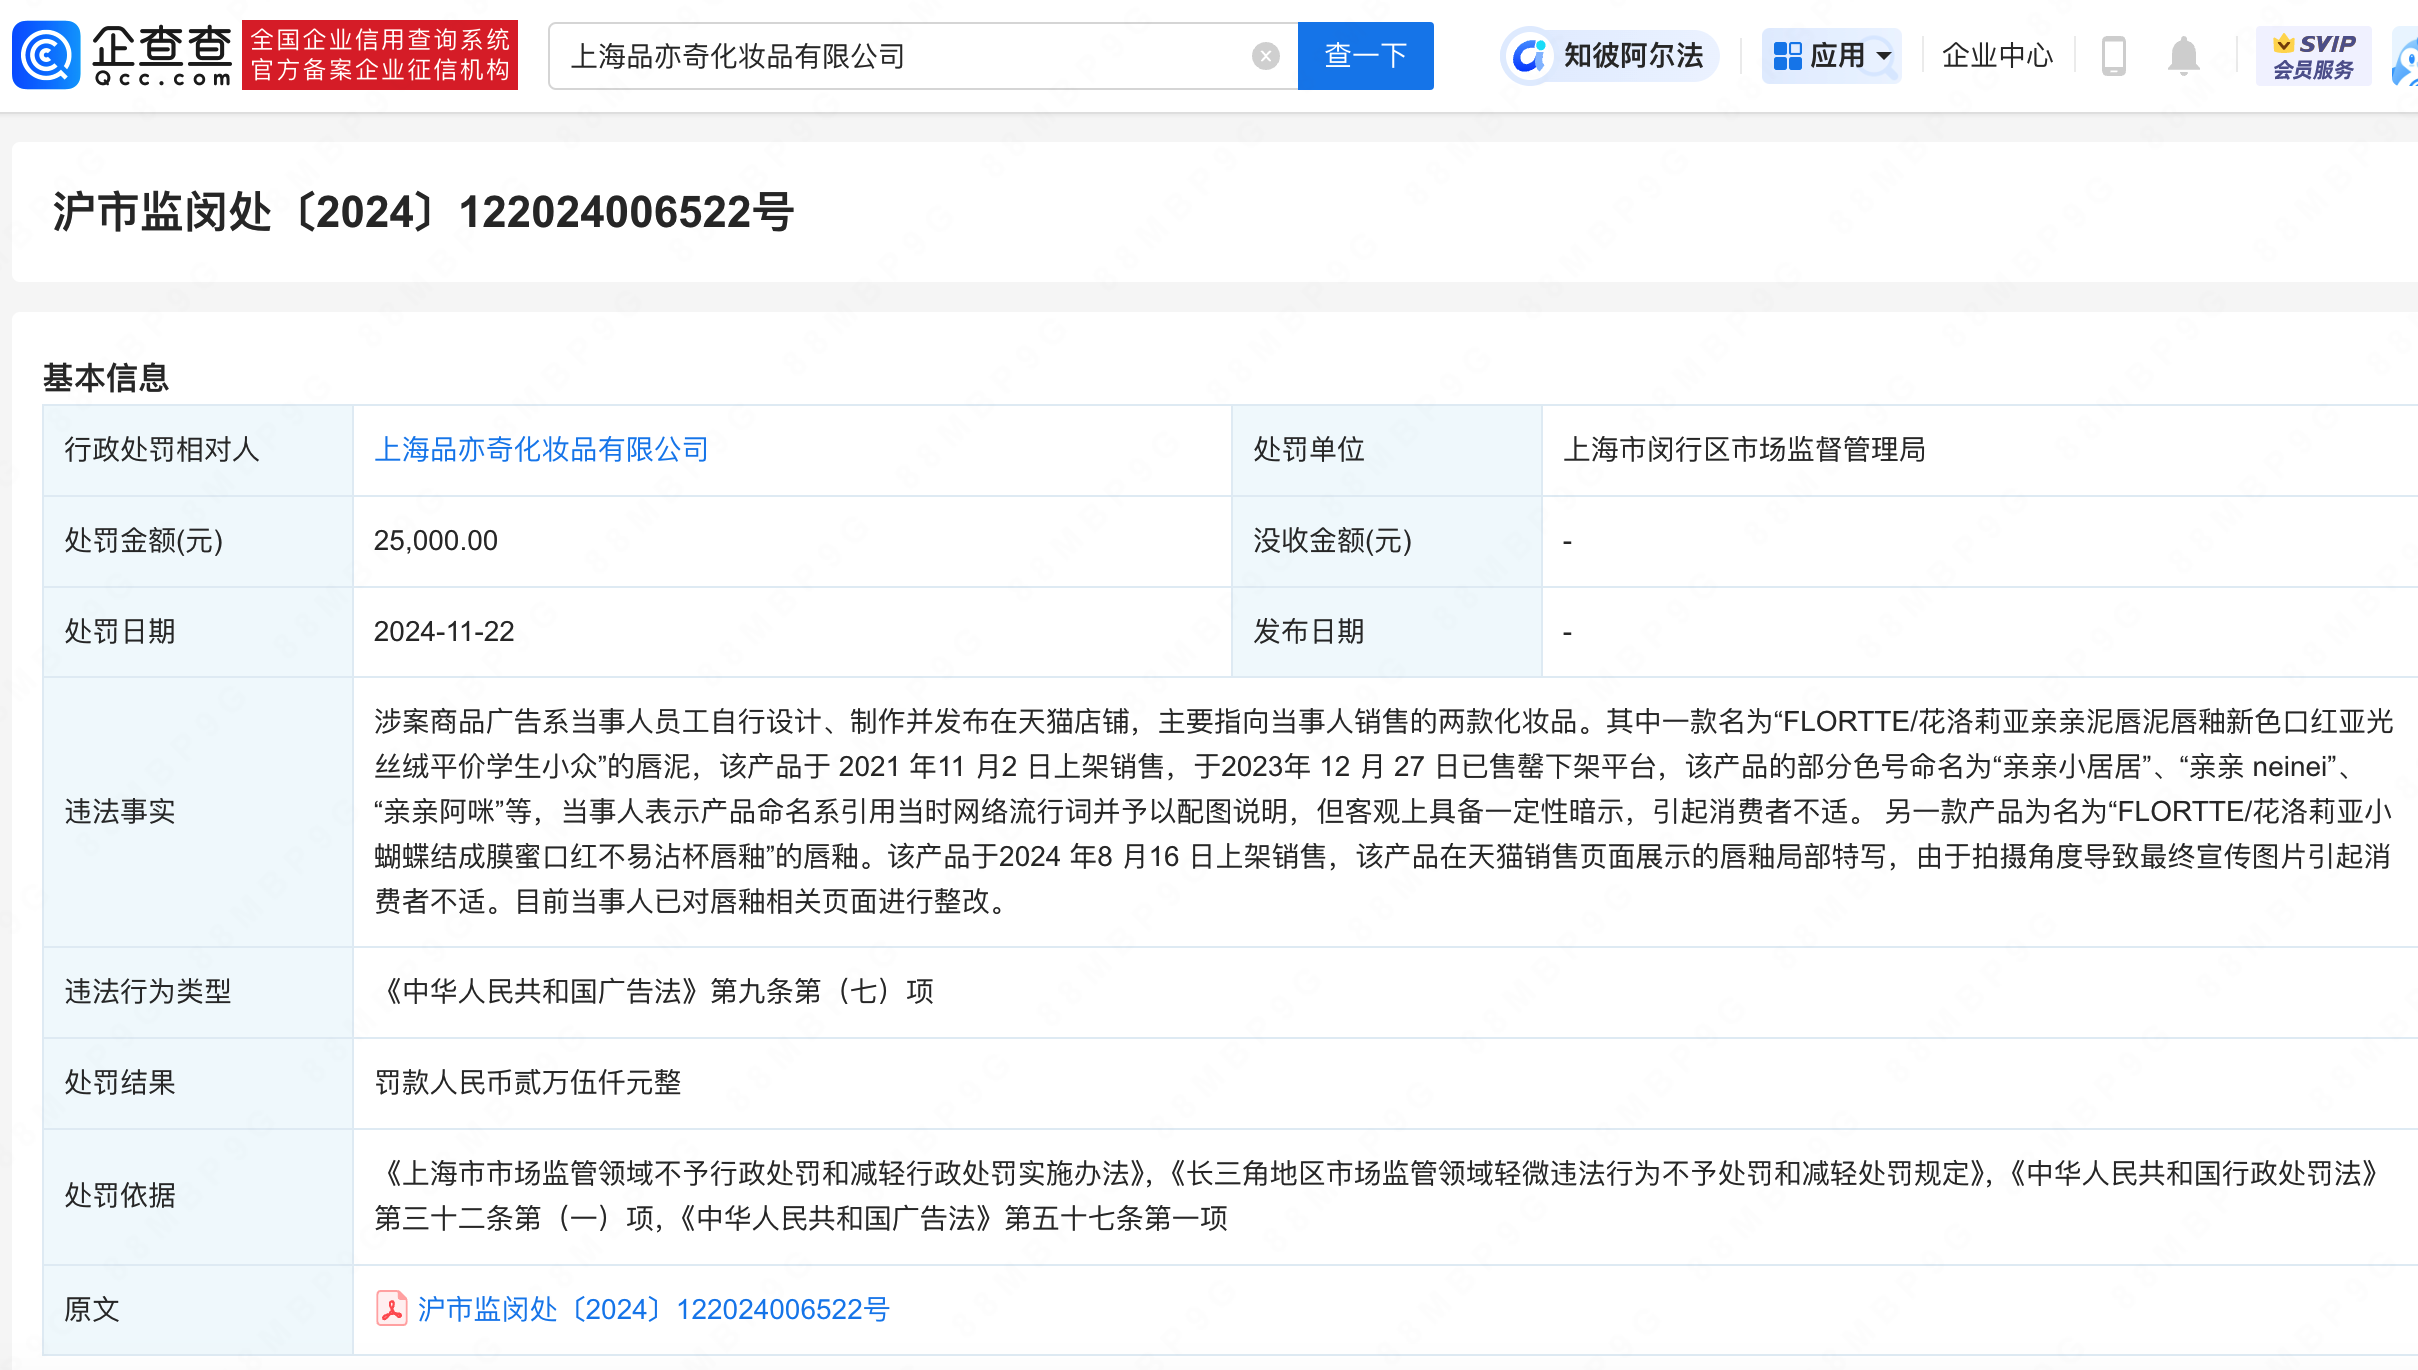Click the PDF file icon
This screenshot has width=2418, height=1370.
click(391, 1309)
